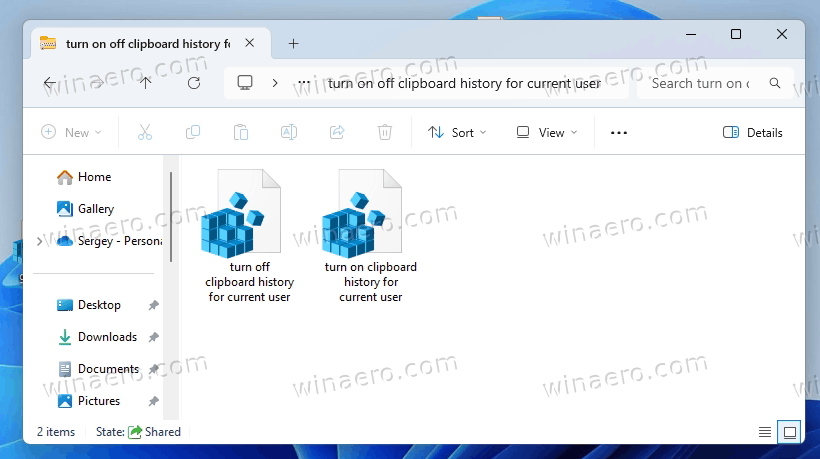Go back using the back arrow

click(x=50, y=83)
